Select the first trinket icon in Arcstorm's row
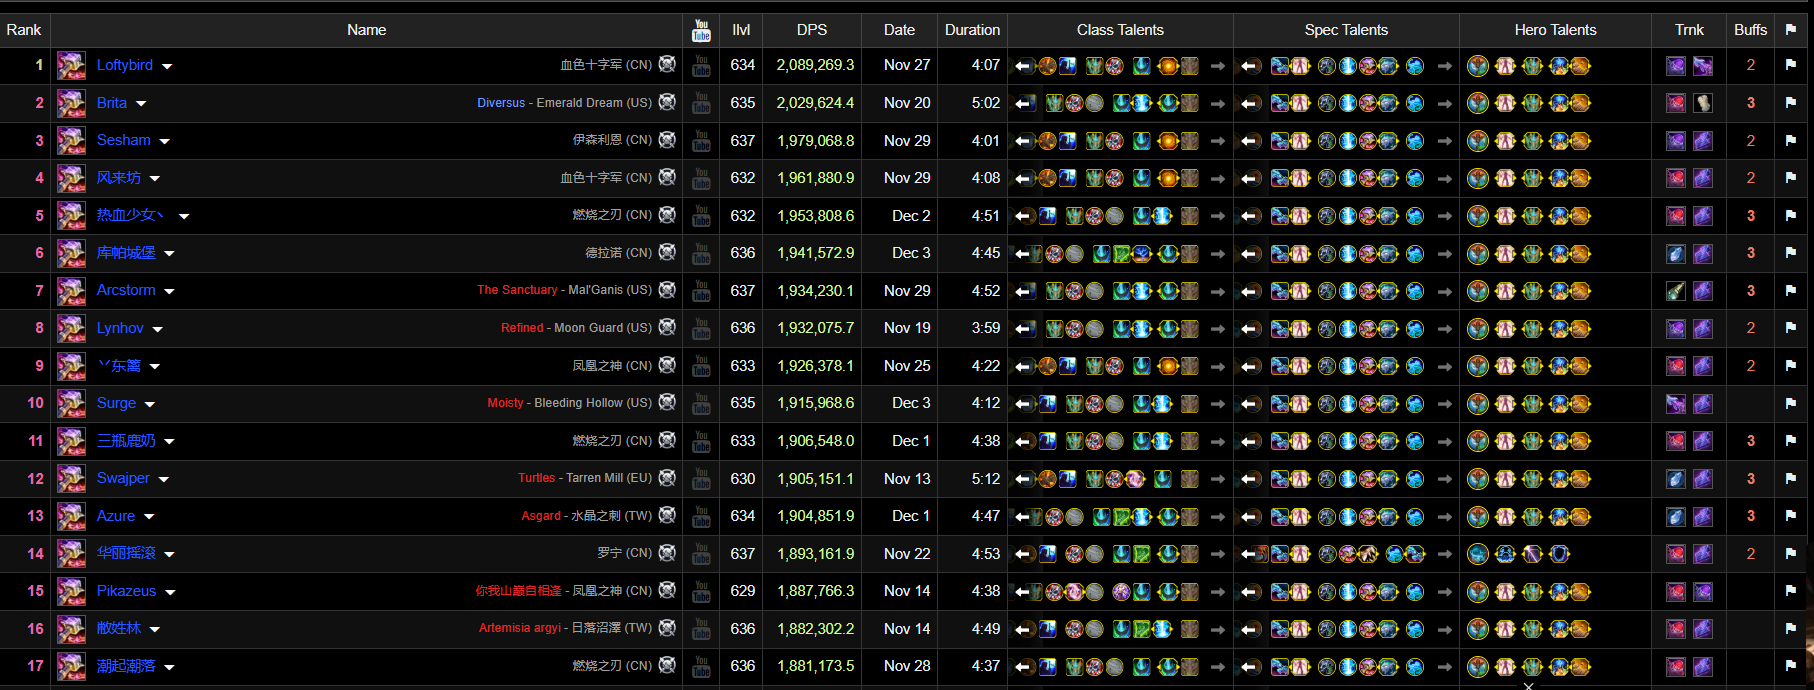Image resolution: width=1814 pixels, height=690 pixels. [x=1676, y=291]
